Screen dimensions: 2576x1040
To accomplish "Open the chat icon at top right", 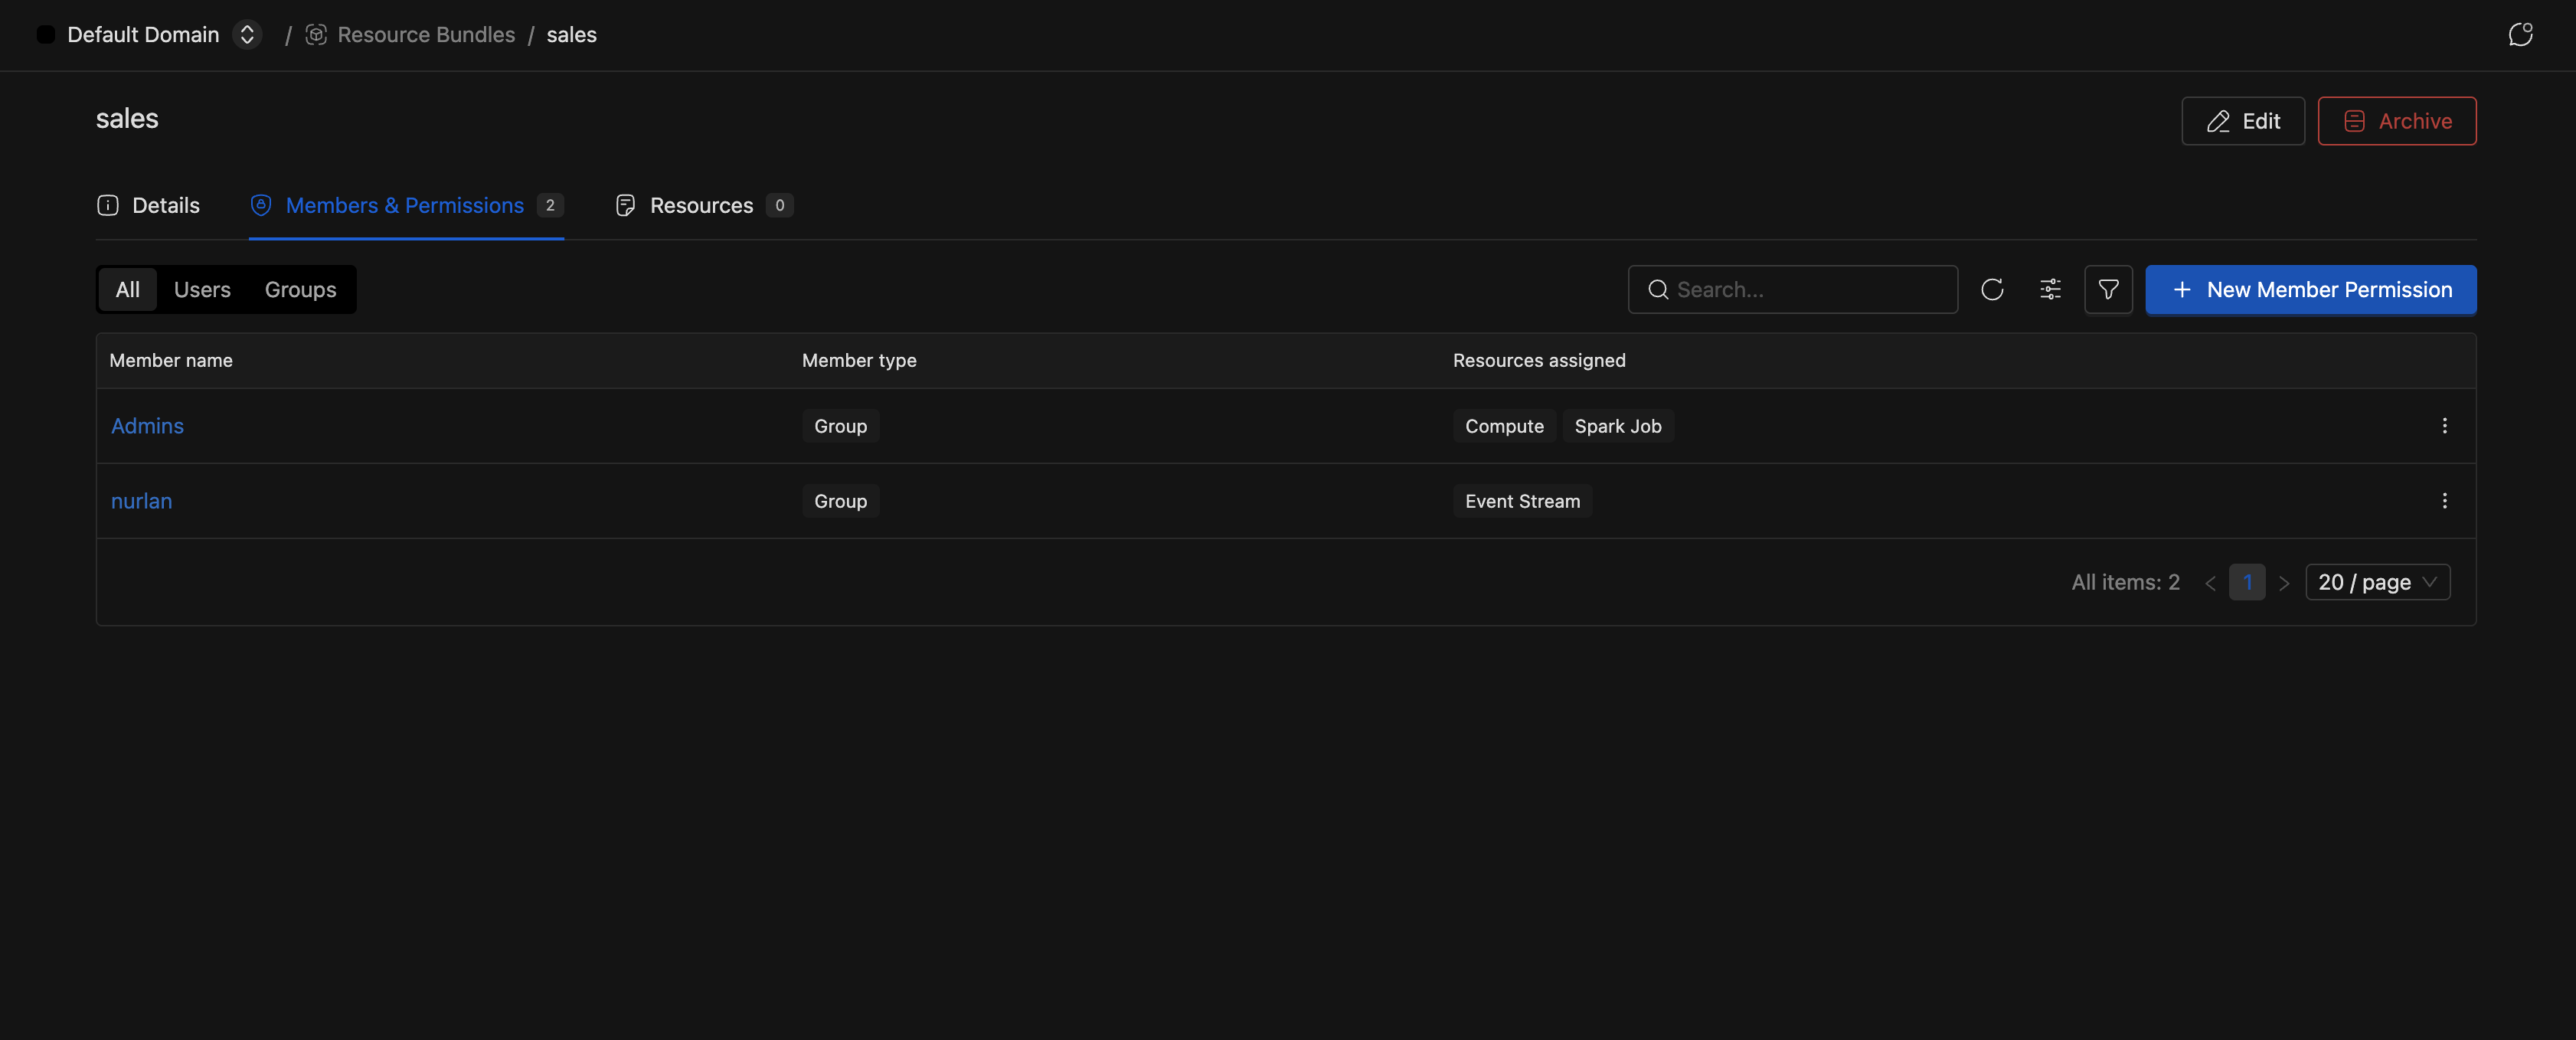I will (2520, 35).
